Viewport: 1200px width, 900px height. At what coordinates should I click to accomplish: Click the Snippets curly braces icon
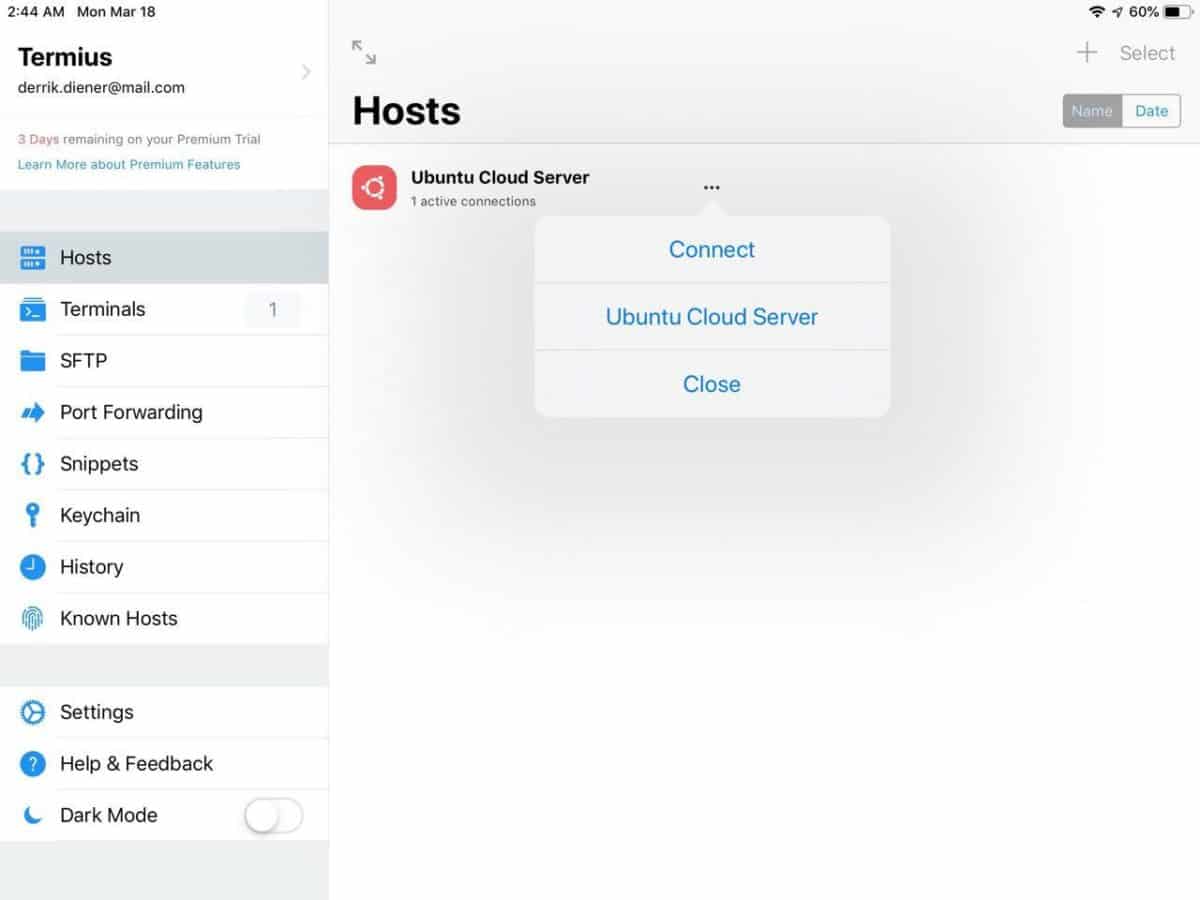tap(33, 464)
